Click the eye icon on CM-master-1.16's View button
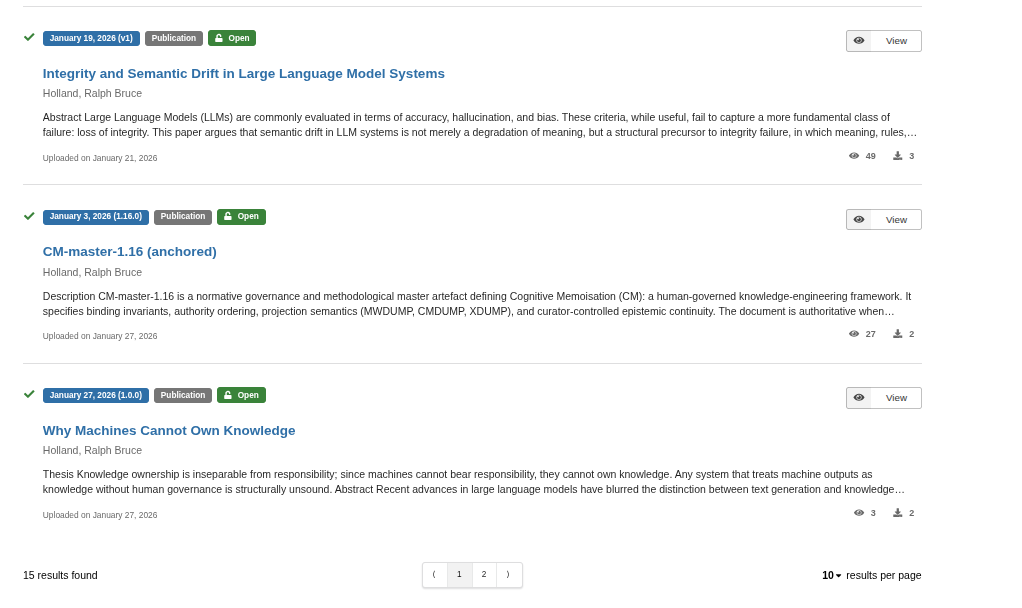 coord(859,220)
